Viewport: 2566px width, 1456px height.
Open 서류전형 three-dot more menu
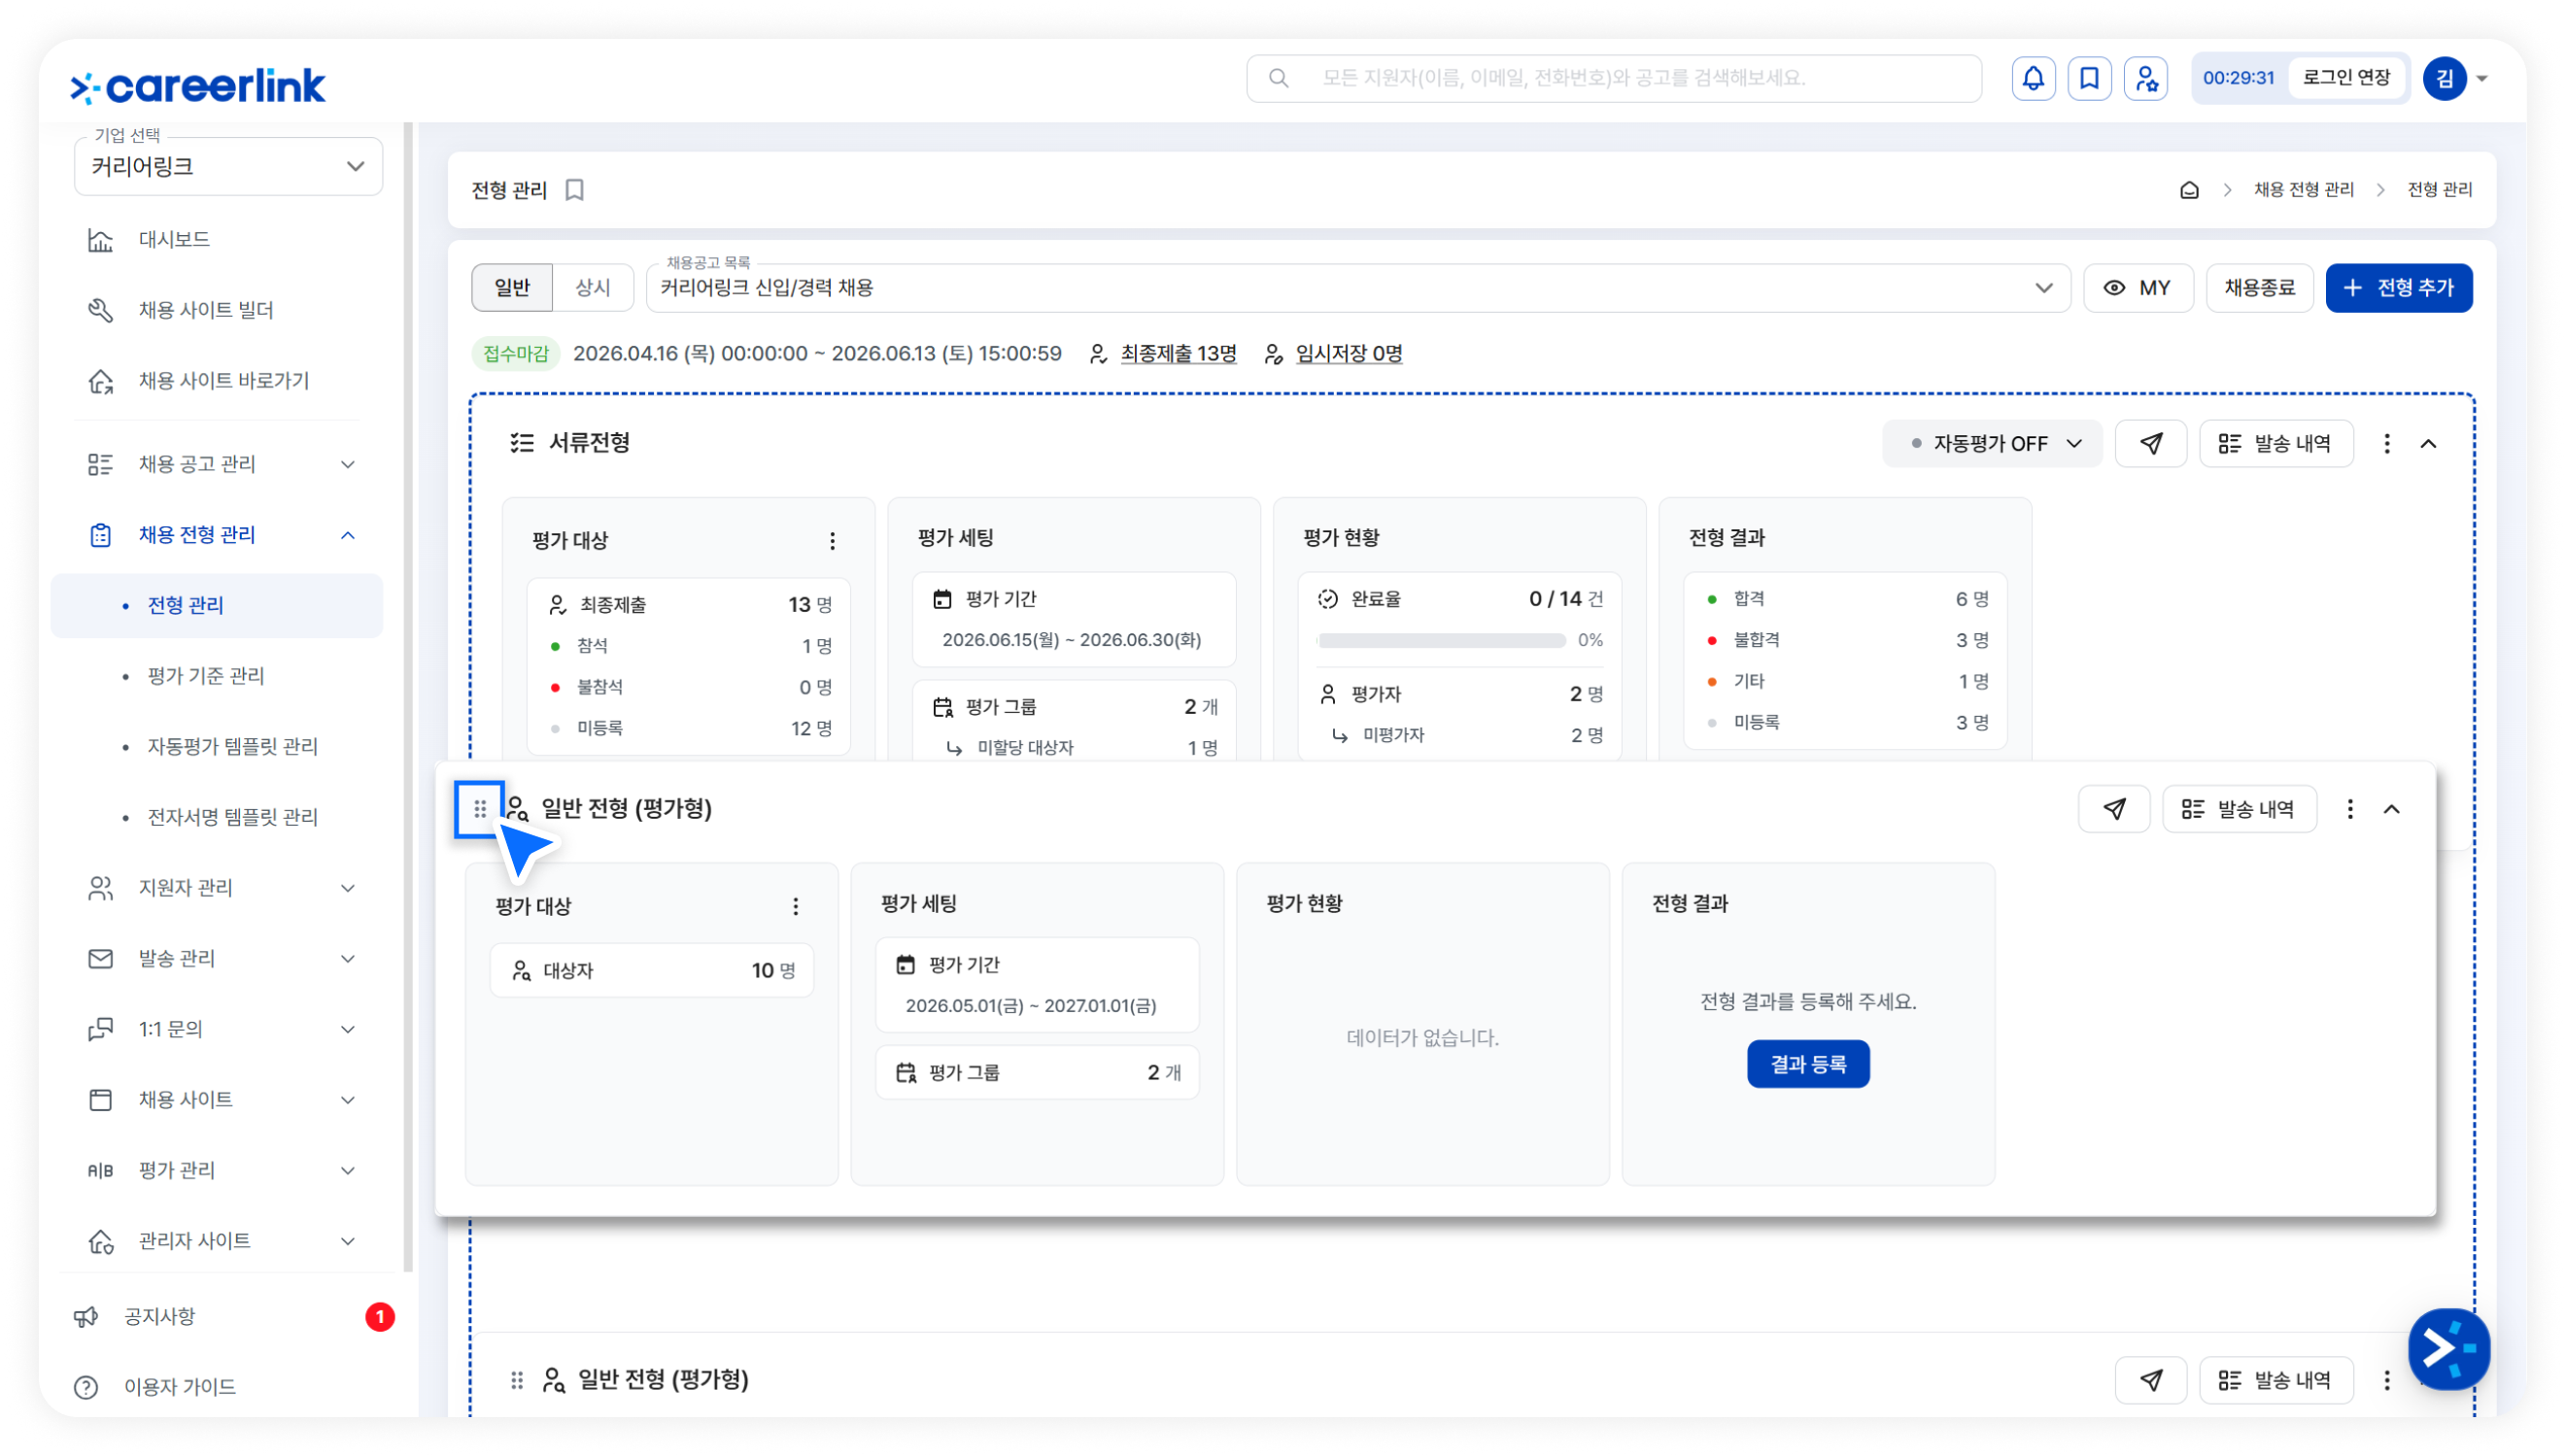click(x=2387, y=443)
